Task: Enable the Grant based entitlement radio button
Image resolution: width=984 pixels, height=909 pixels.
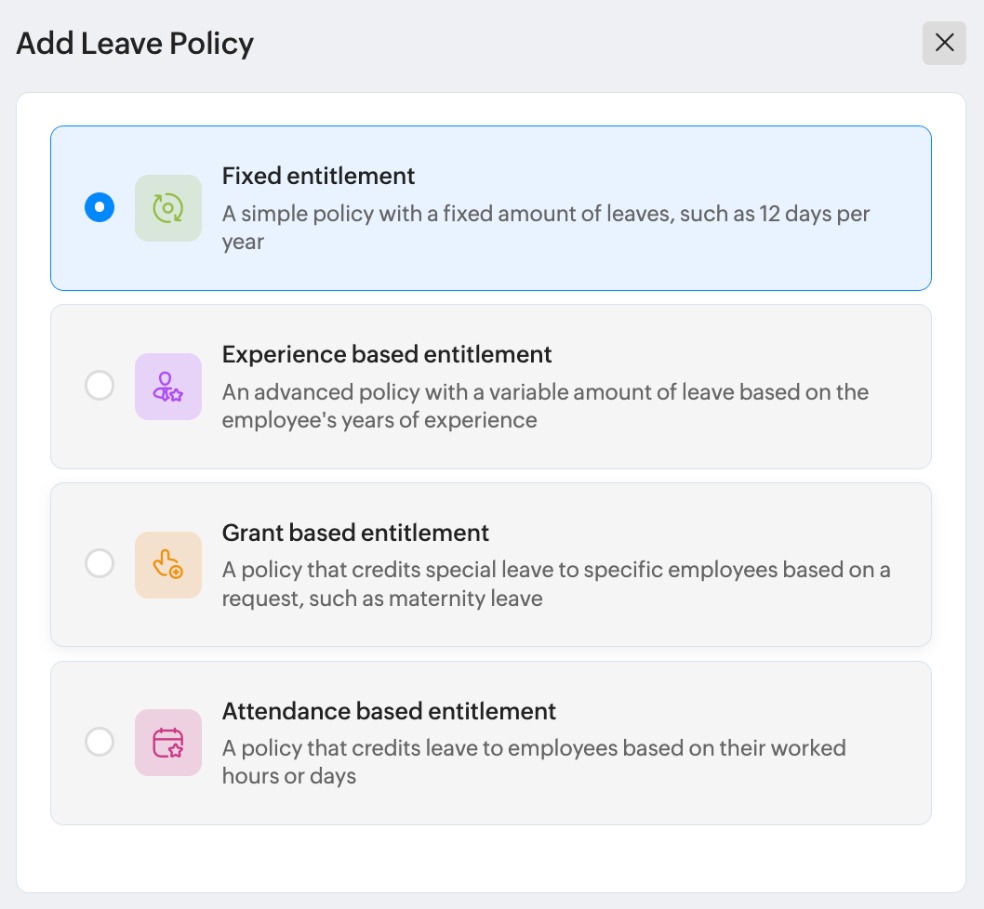Action: [99, 564]
